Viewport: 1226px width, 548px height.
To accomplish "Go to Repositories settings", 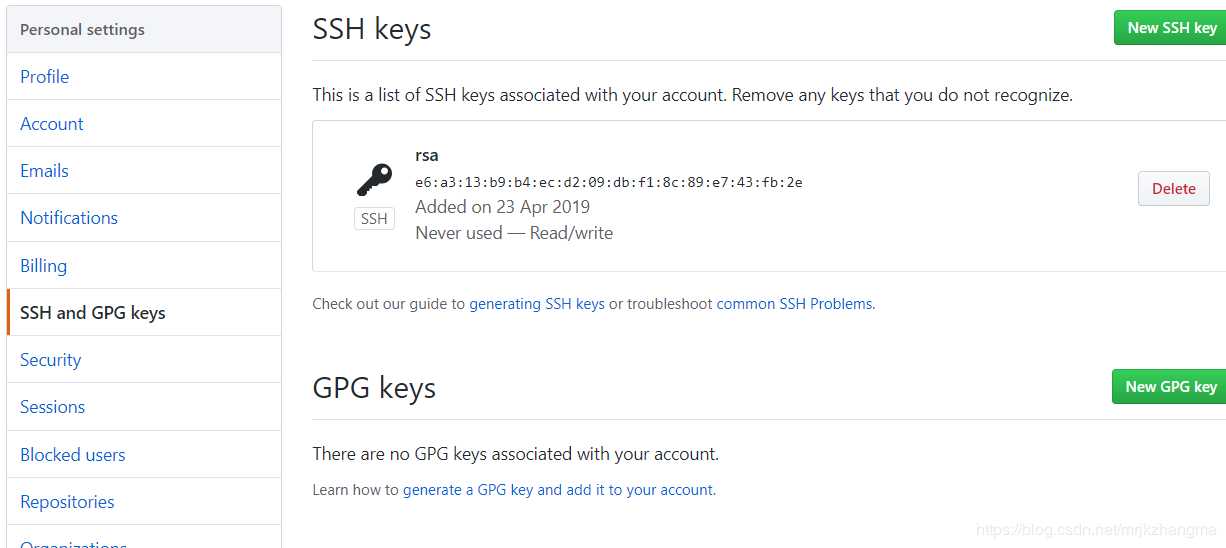I will pyautogui.click(x=144, y=501).
